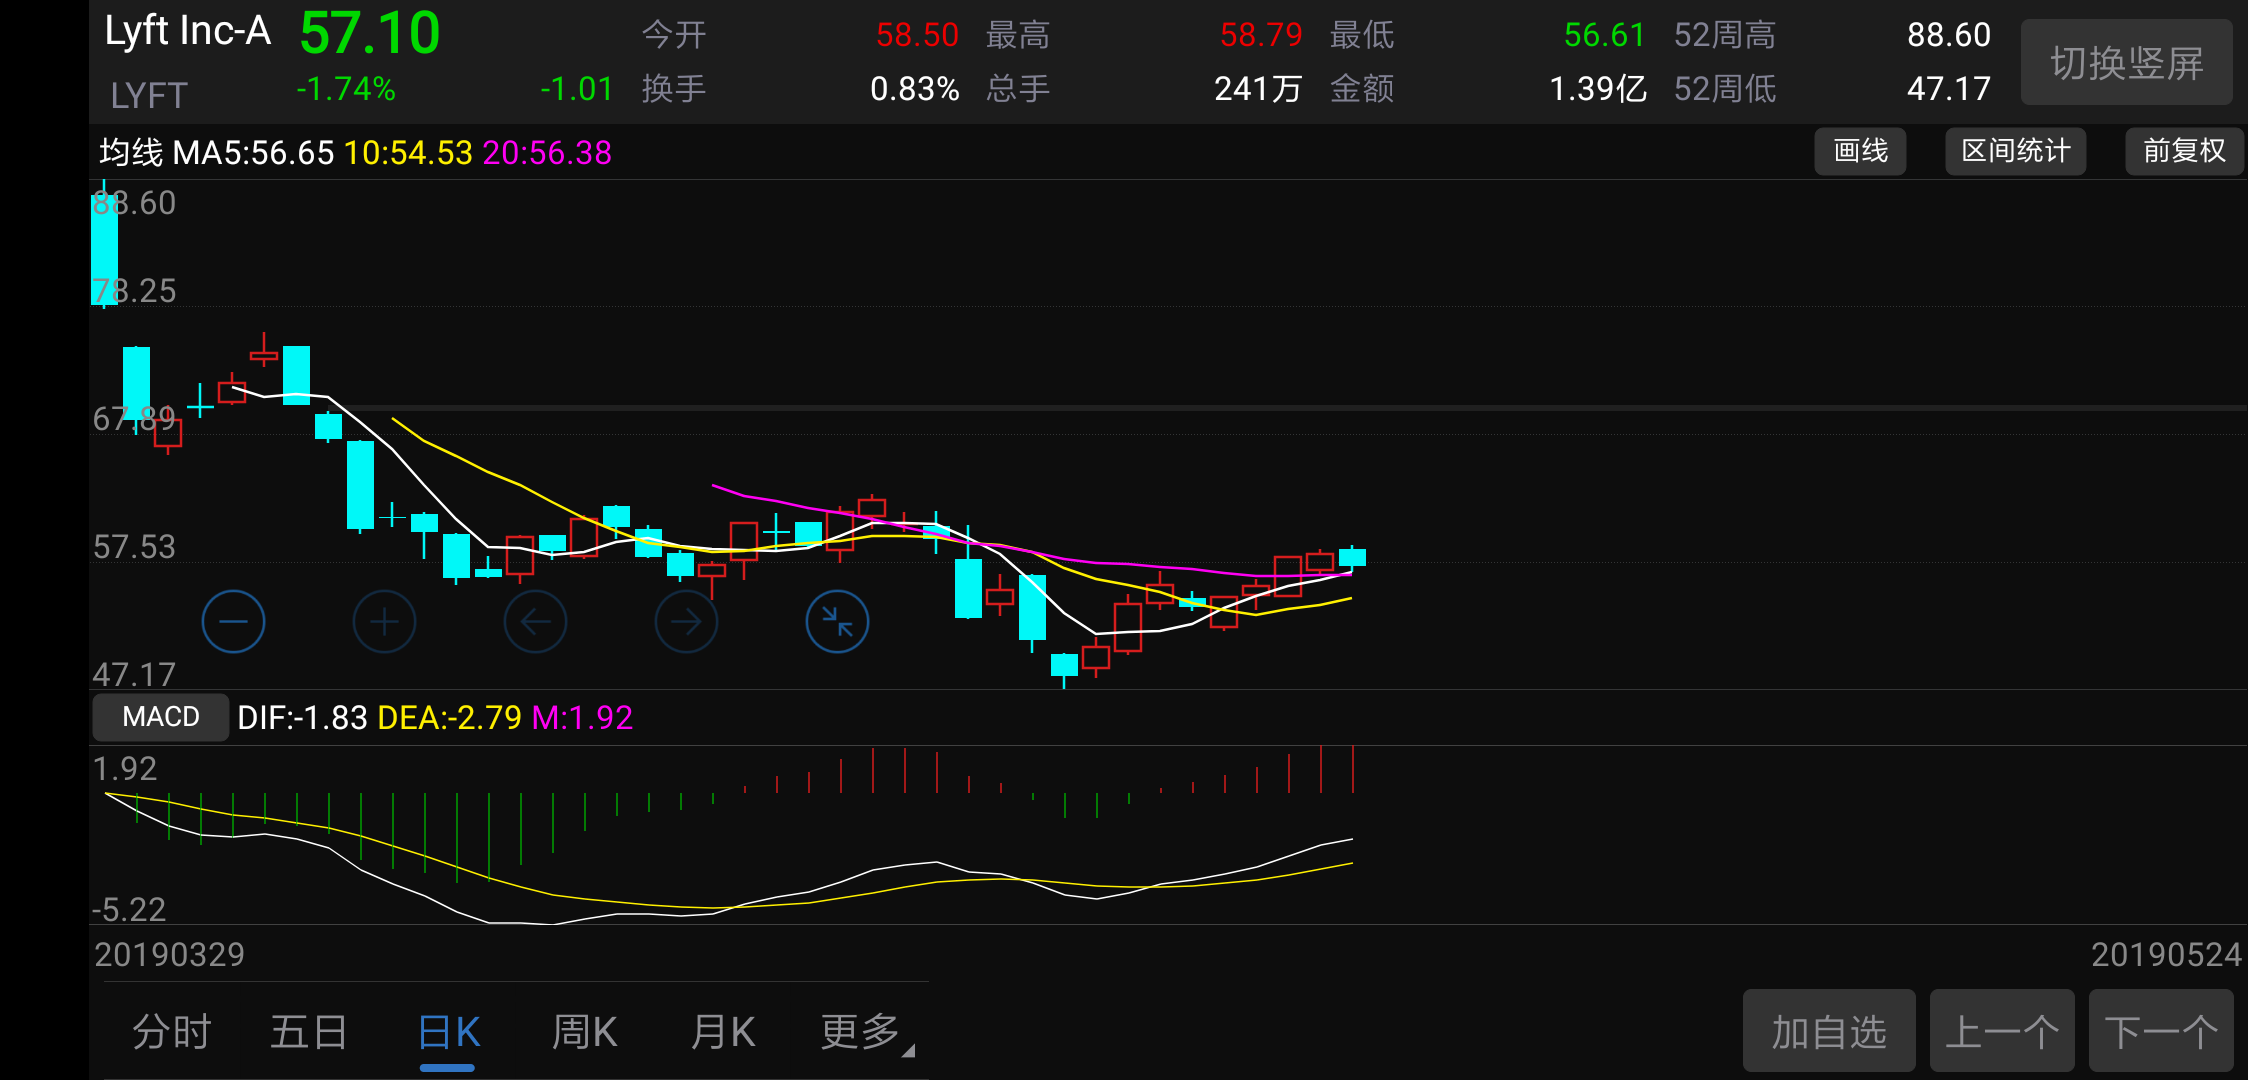Click the yellow 10:54.53 moving average label
2248x1080 pixels.
click(408, 152)
